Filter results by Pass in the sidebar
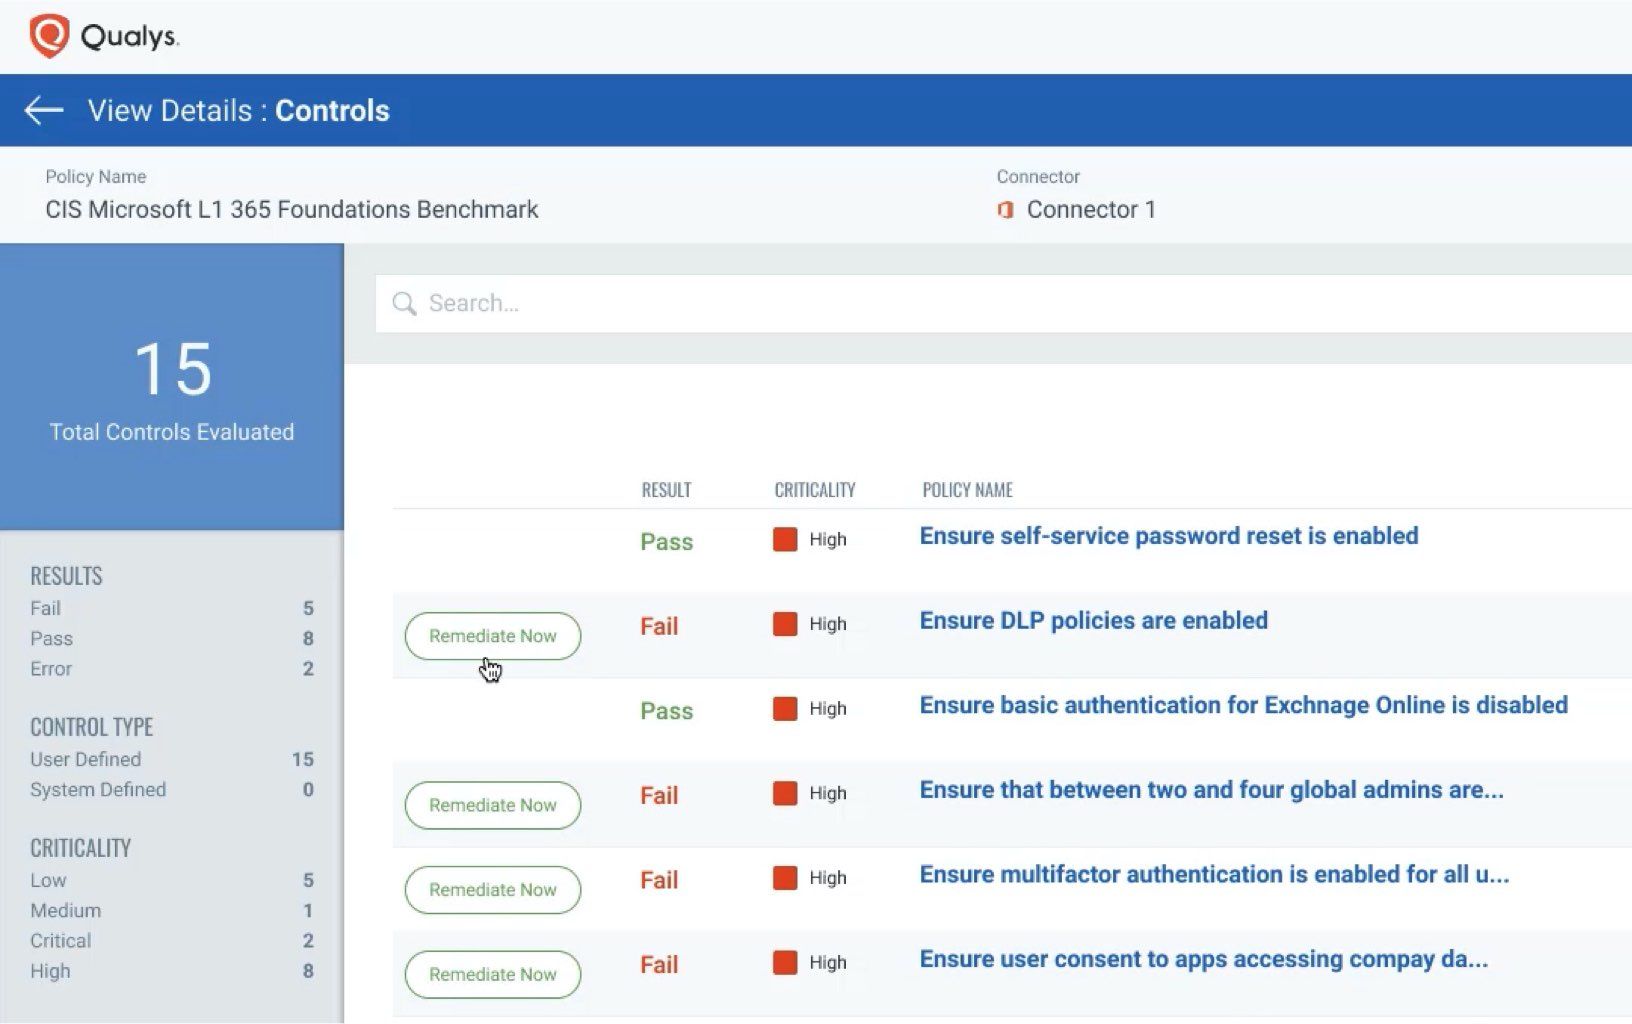This screenshot has width=1632, height=1024. click(52, 638)
